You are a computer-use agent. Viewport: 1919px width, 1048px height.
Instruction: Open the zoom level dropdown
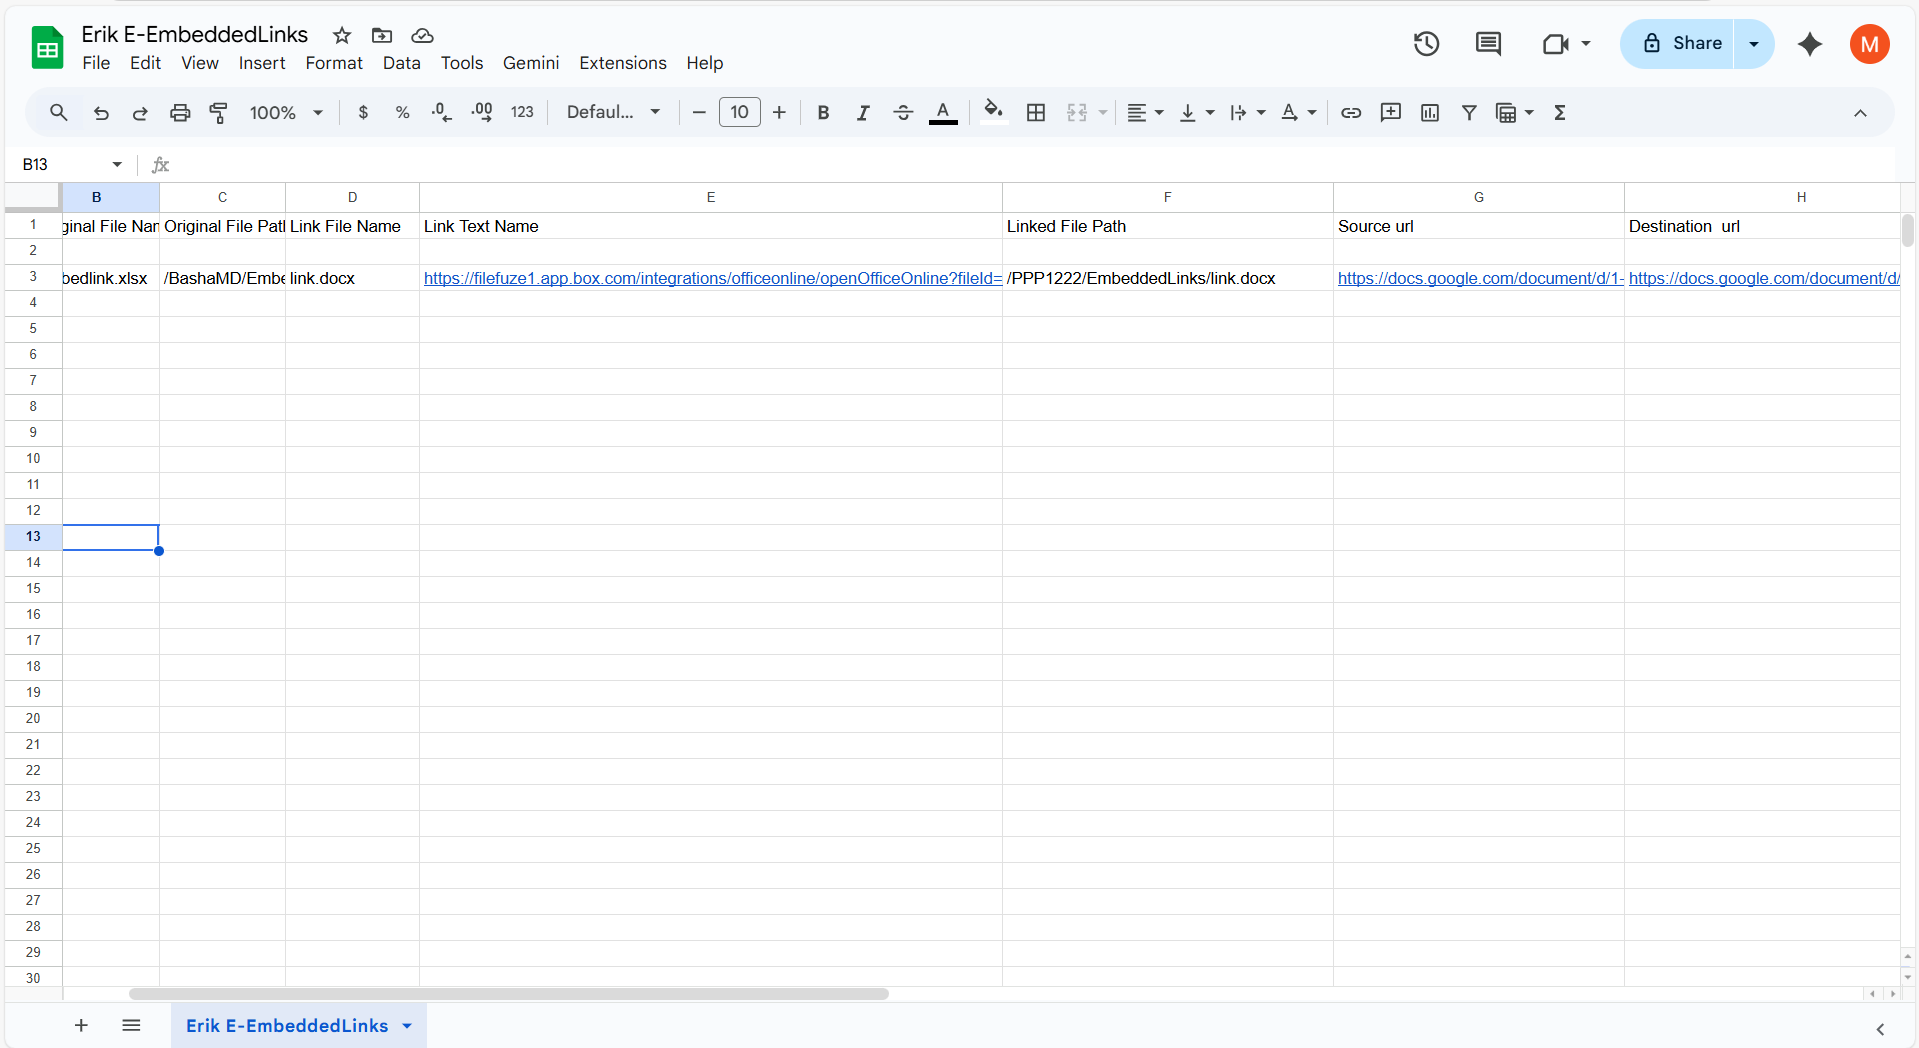pyautogui.click(x=285, y=112)
